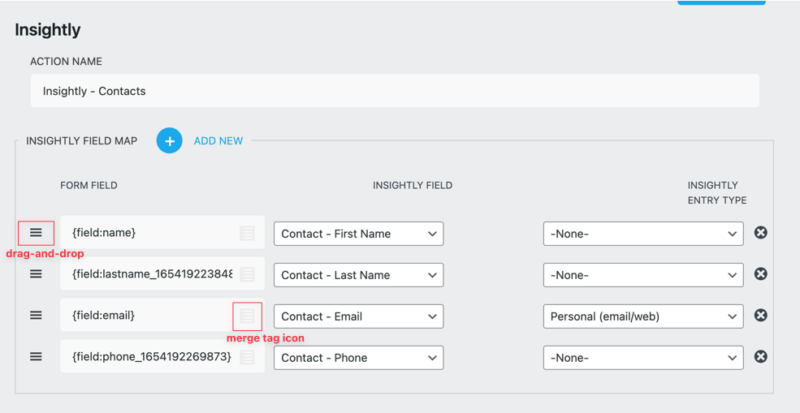Open Contact - Last Name dropdown
This screenshot has height=413, width=800.
(359, 275)
